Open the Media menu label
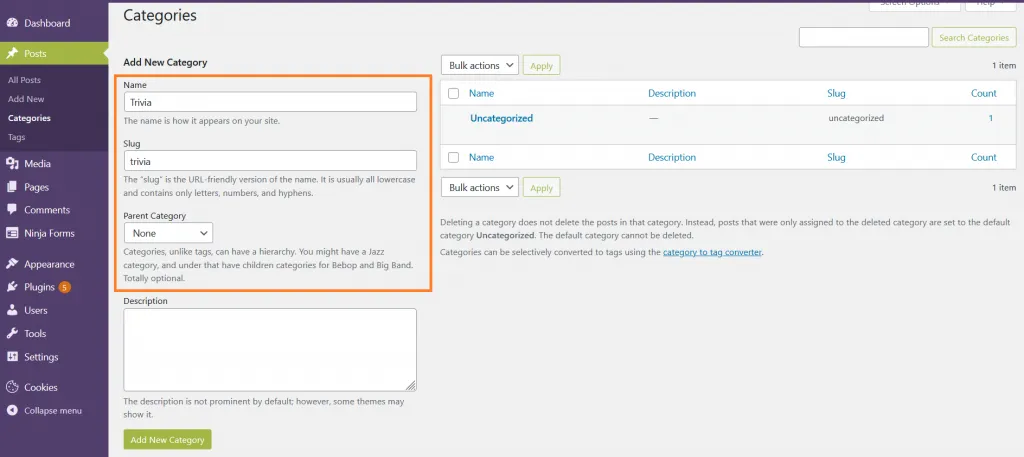Screen dimensions: 1024x457 37,164
